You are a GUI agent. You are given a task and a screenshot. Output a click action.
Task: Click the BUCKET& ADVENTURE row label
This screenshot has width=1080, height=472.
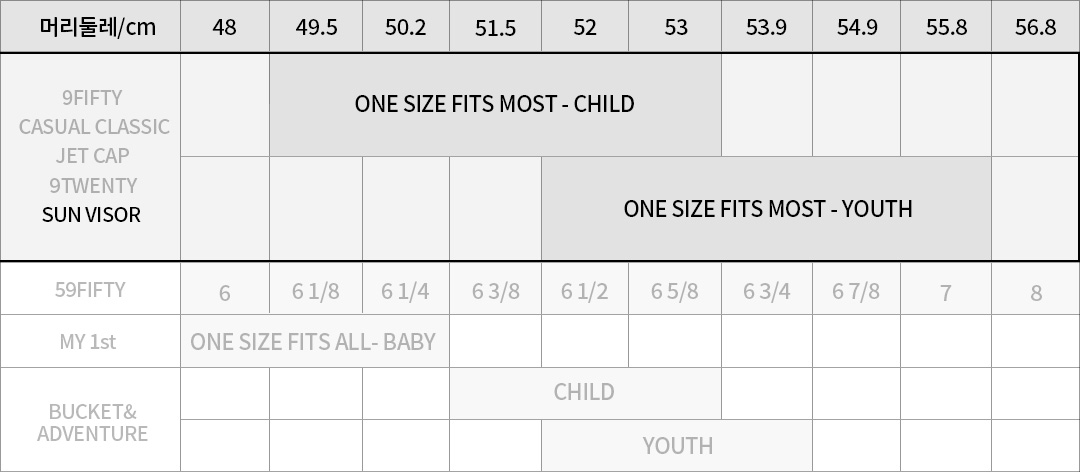92,422
